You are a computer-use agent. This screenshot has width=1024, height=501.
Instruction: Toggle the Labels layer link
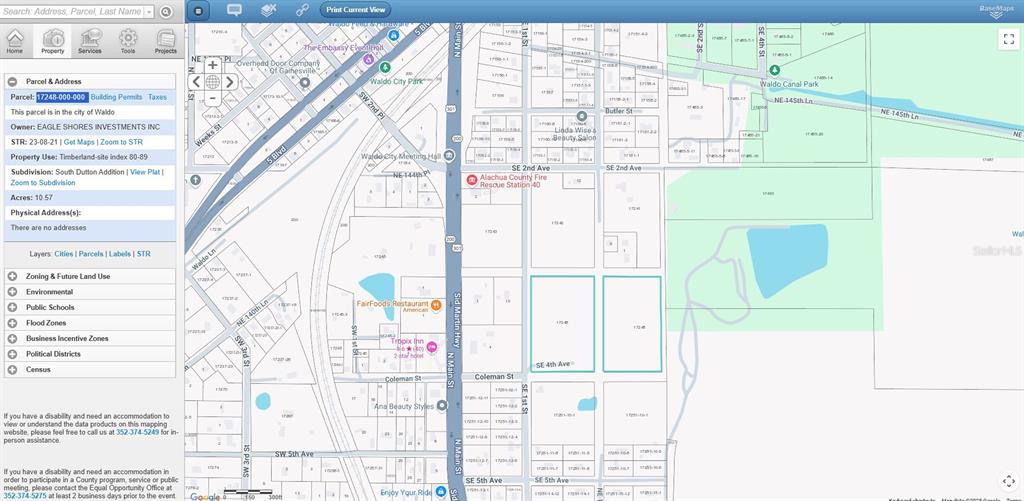click(120, 254)
